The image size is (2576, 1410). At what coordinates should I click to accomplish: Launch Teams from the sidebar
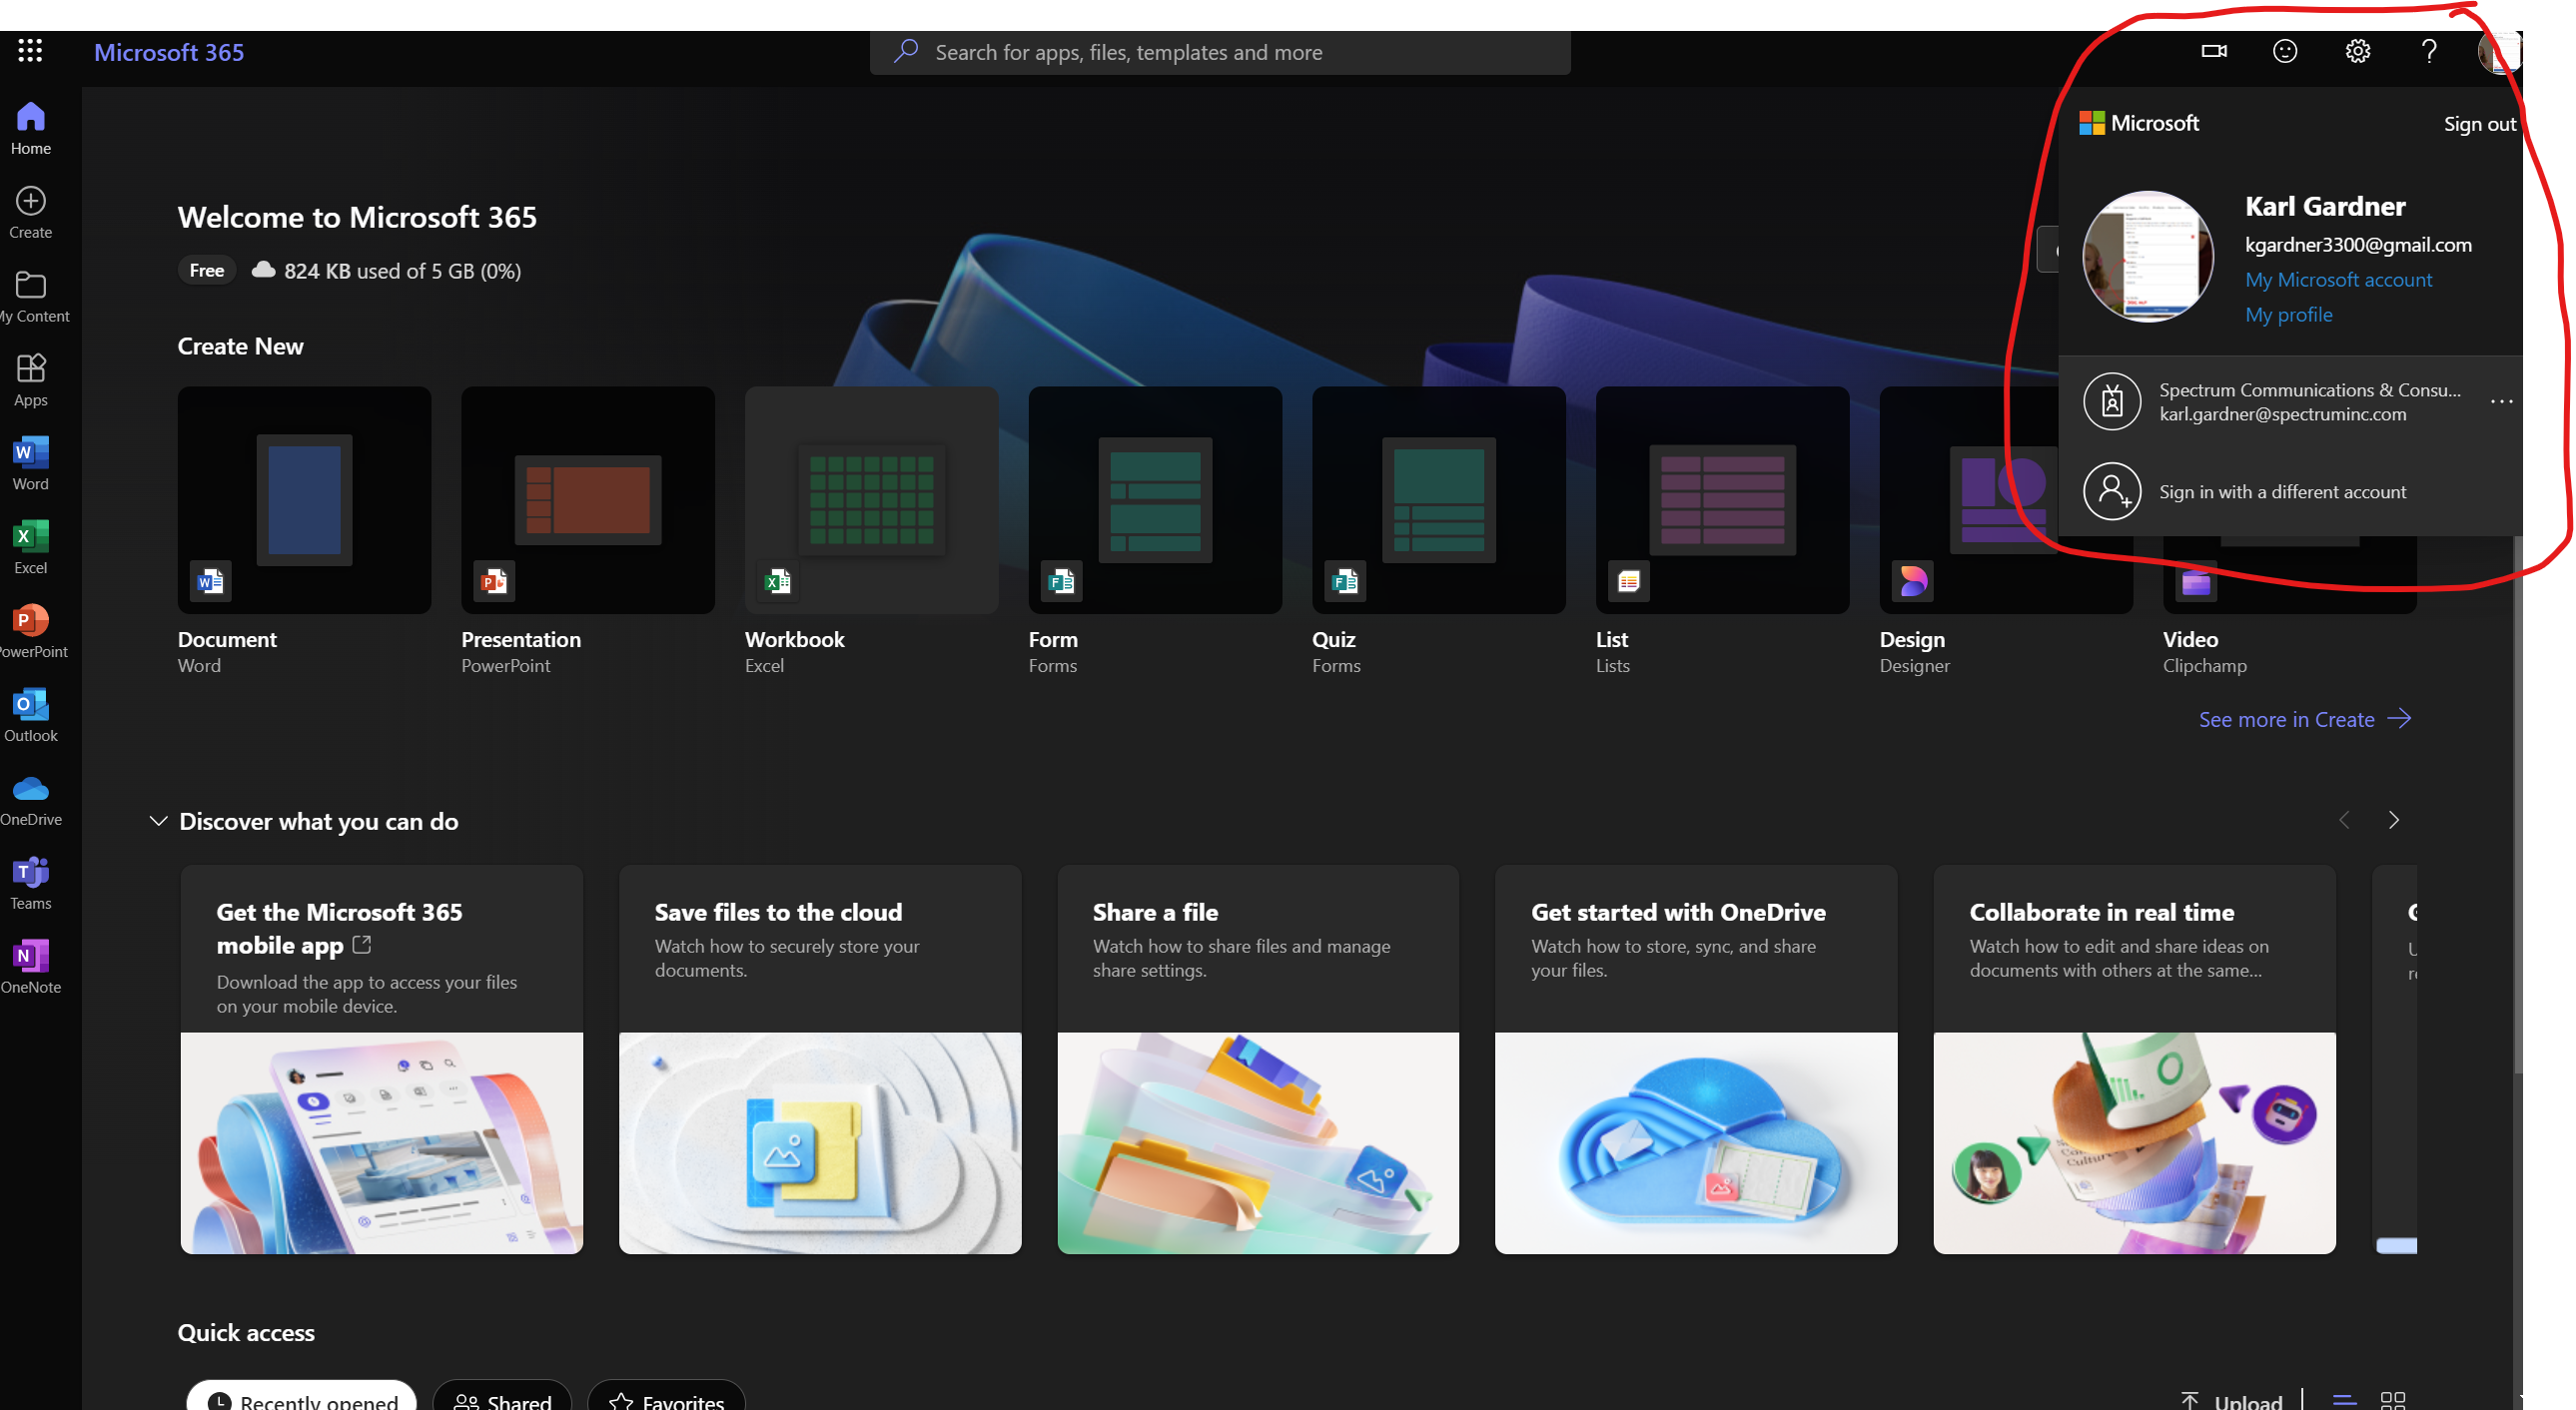coord(31,885)
